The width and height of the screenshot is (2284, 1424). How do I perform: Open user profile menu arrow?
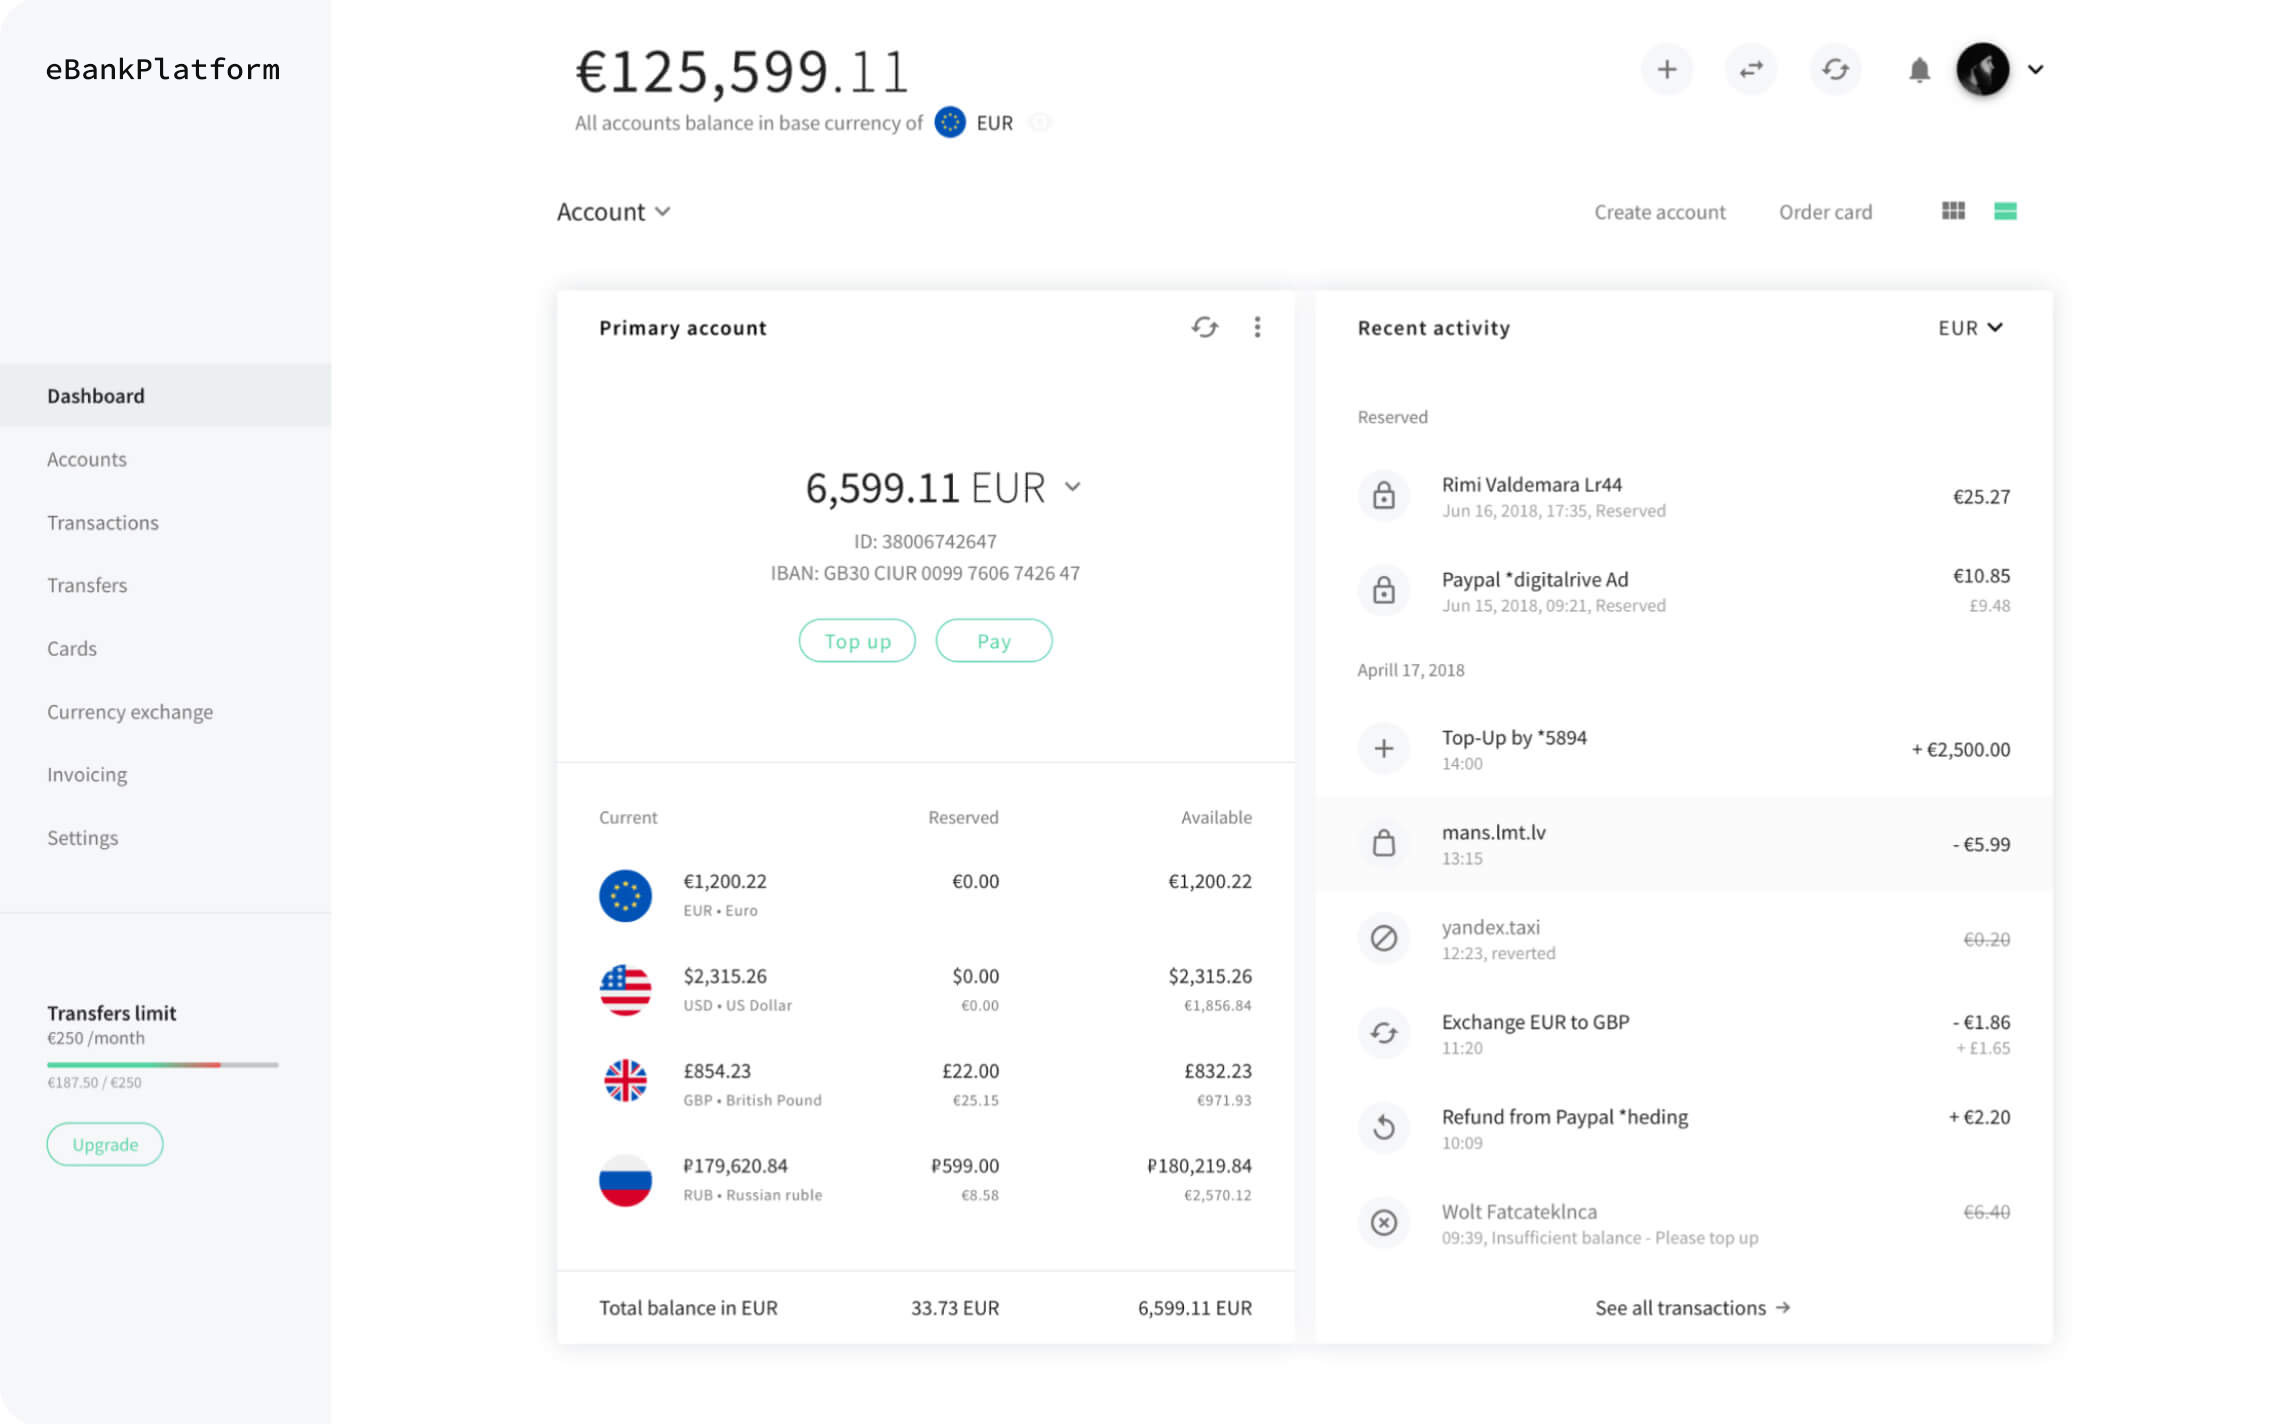tap(2036, 70)
